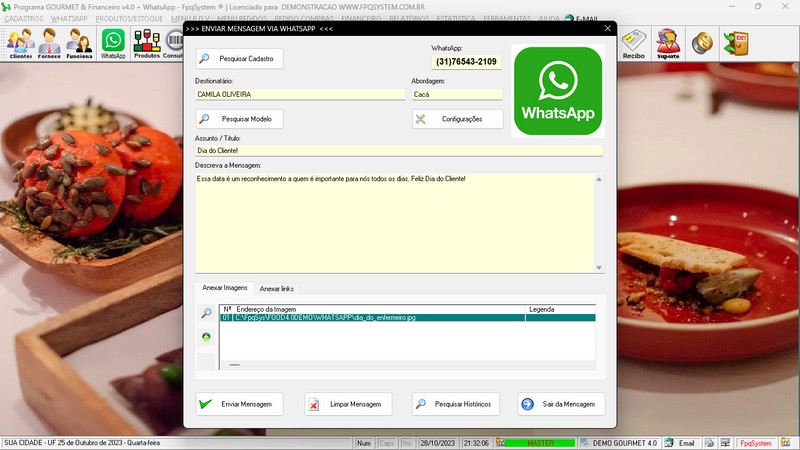Screen dimensions: 800x450
Task: Click the message scrollbar down arrow
Action: [599, 268]
